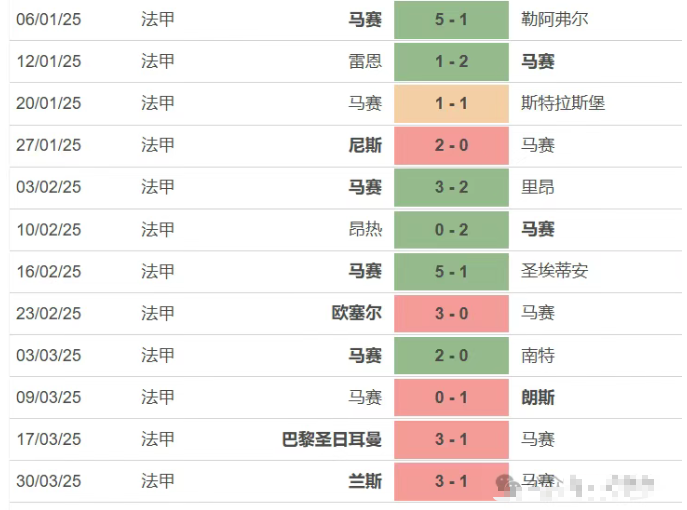687x510 pixels.
Task: Click the red 2 - 0 score for 尼斯
Action: [451, 145]
